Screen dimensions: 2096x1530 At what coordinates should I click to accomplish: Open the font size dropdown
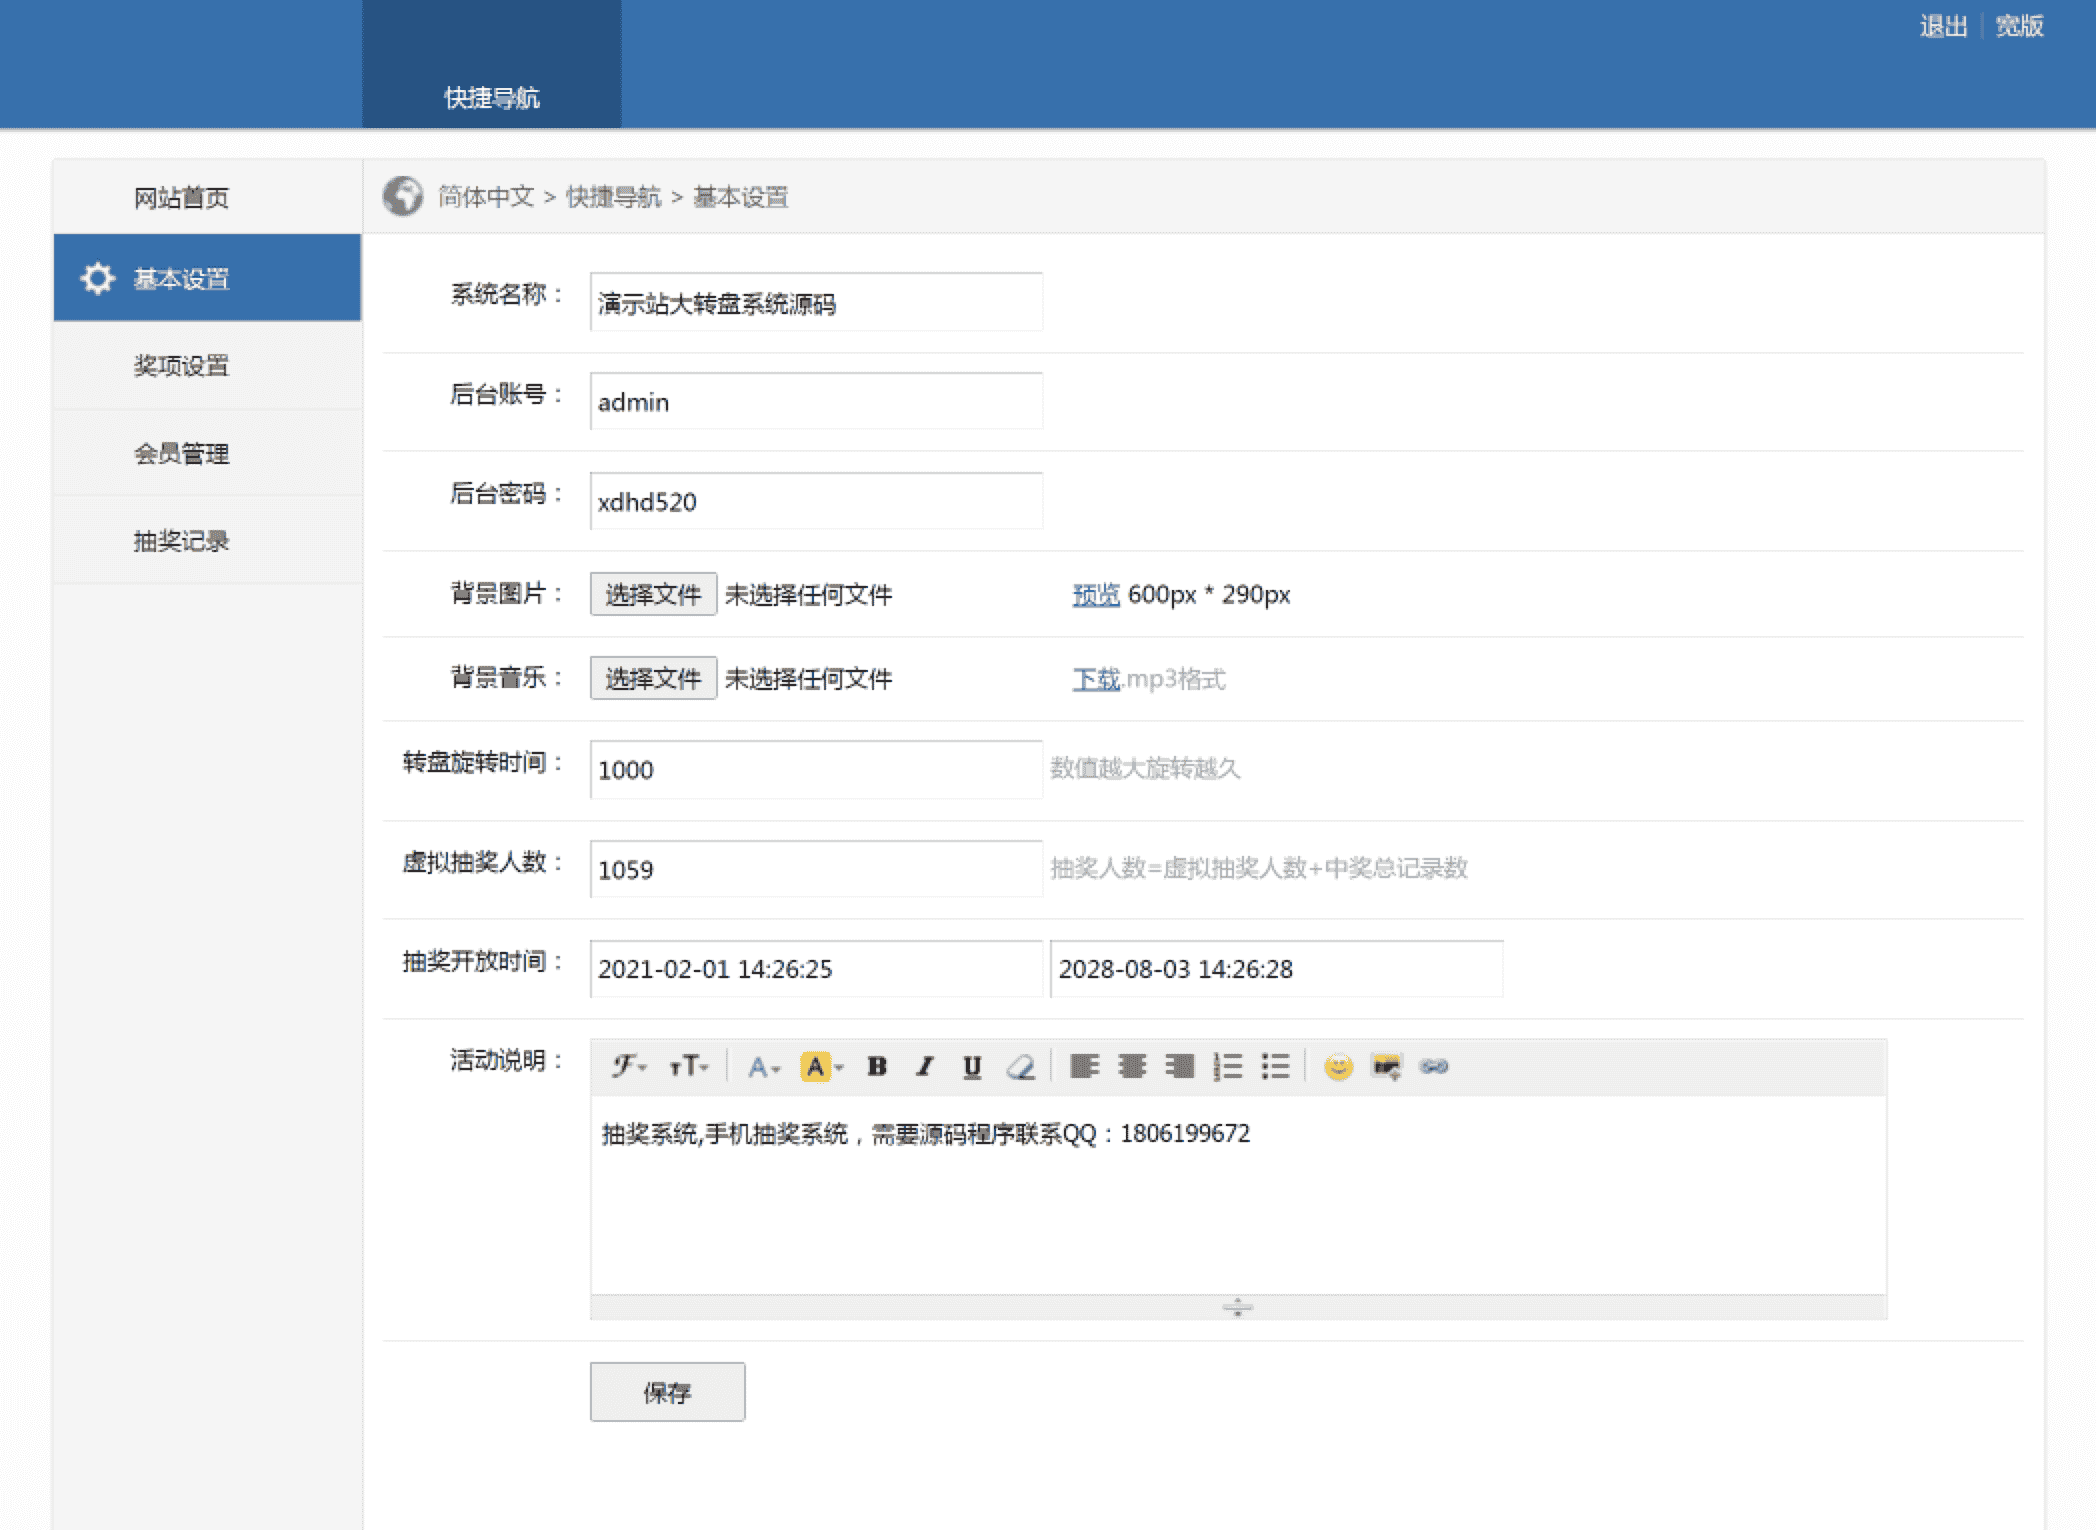[x=689, y=1067]
